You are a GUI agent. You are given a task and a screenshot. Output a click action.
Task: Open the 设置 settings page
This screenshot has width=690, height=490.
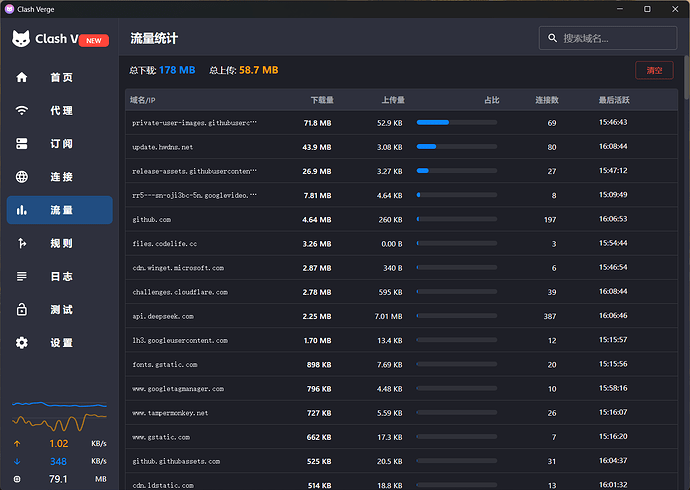coord(59,343)
